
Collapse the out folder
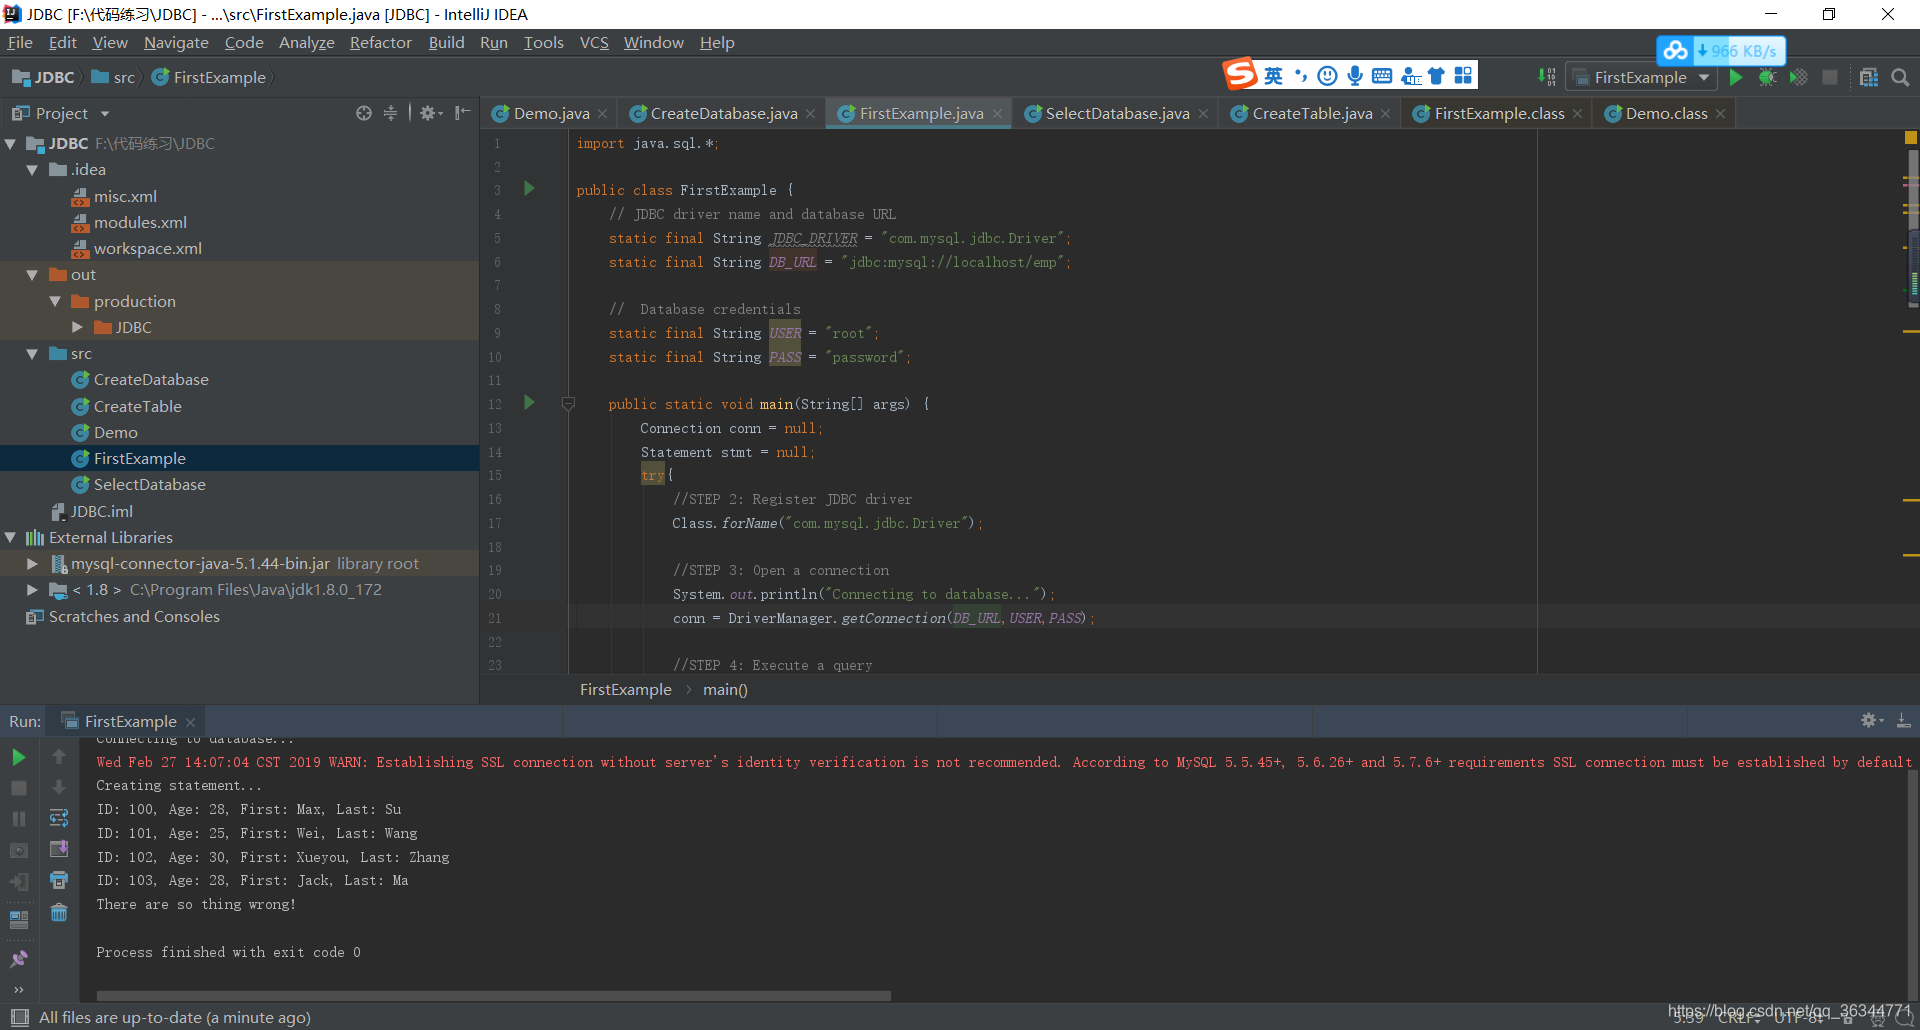[33, 275]
